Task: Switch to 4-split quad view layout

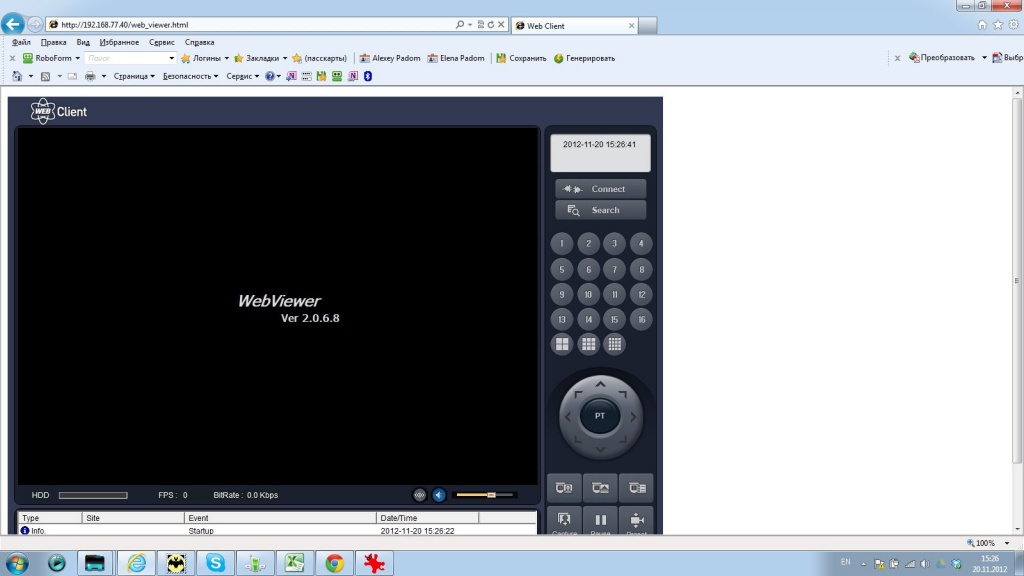Action: pos(562,344)
